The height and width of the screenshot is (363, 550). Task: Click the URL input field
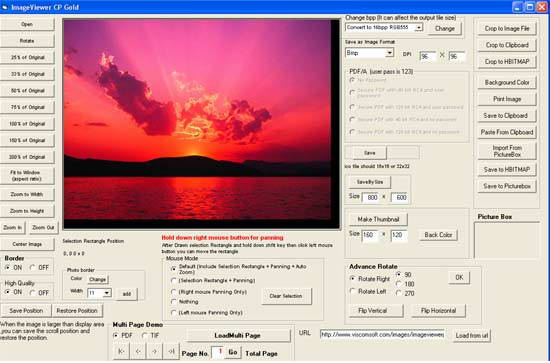tap(382, 335)
